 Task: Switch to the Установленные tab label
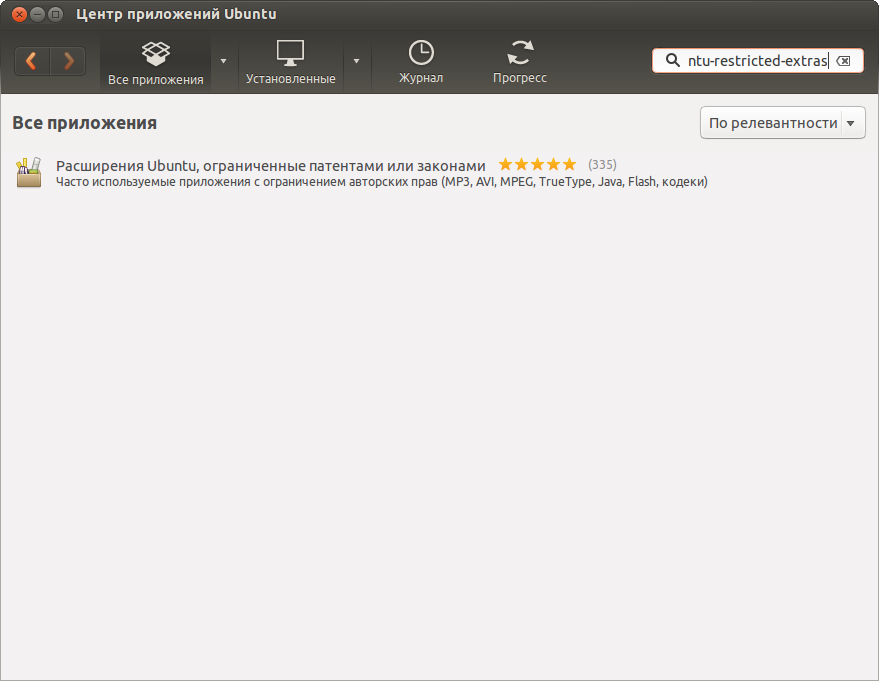click(290, 79)
